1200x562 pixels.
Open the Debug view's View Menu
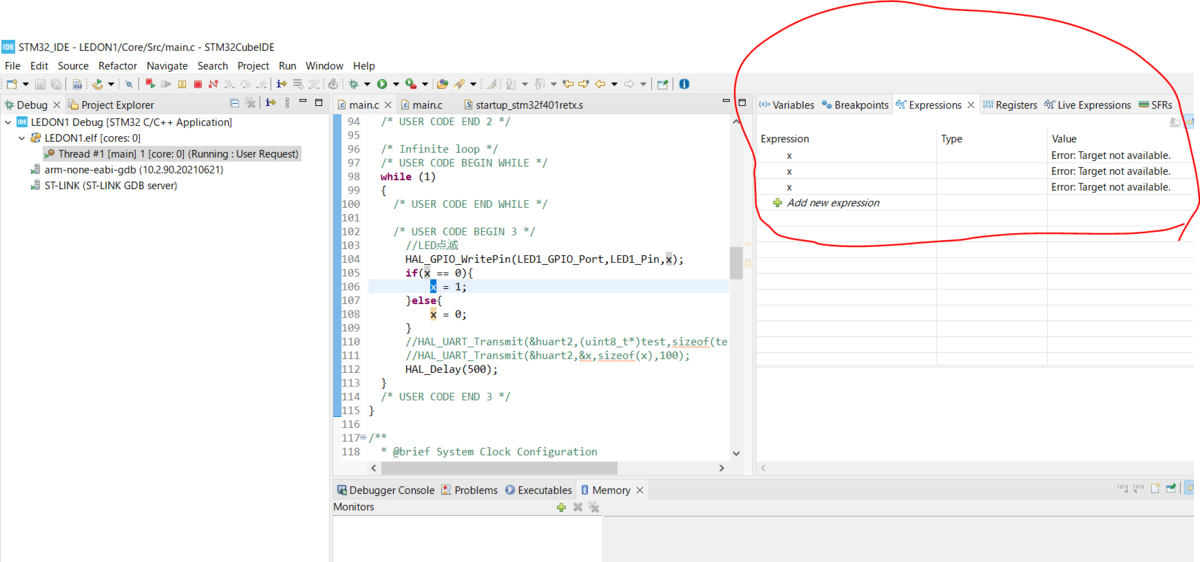pos(288,103)
